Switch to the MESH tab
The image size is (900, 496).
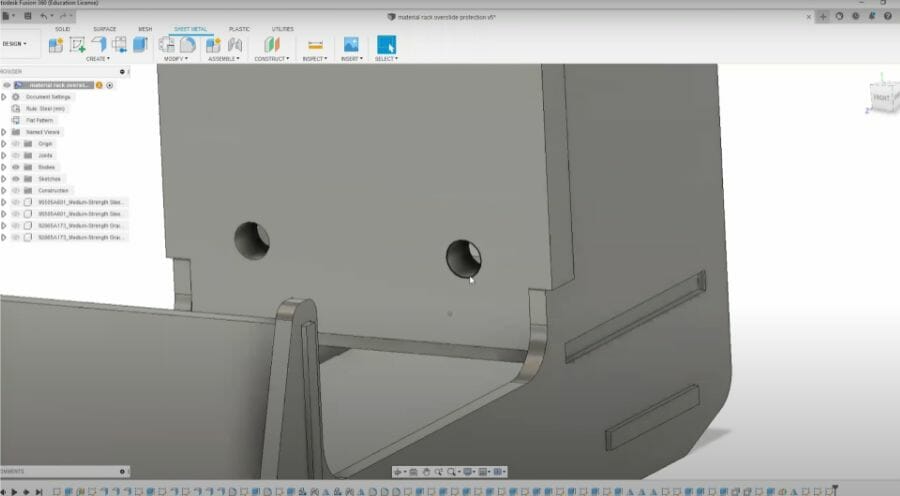tap(145, 29)
